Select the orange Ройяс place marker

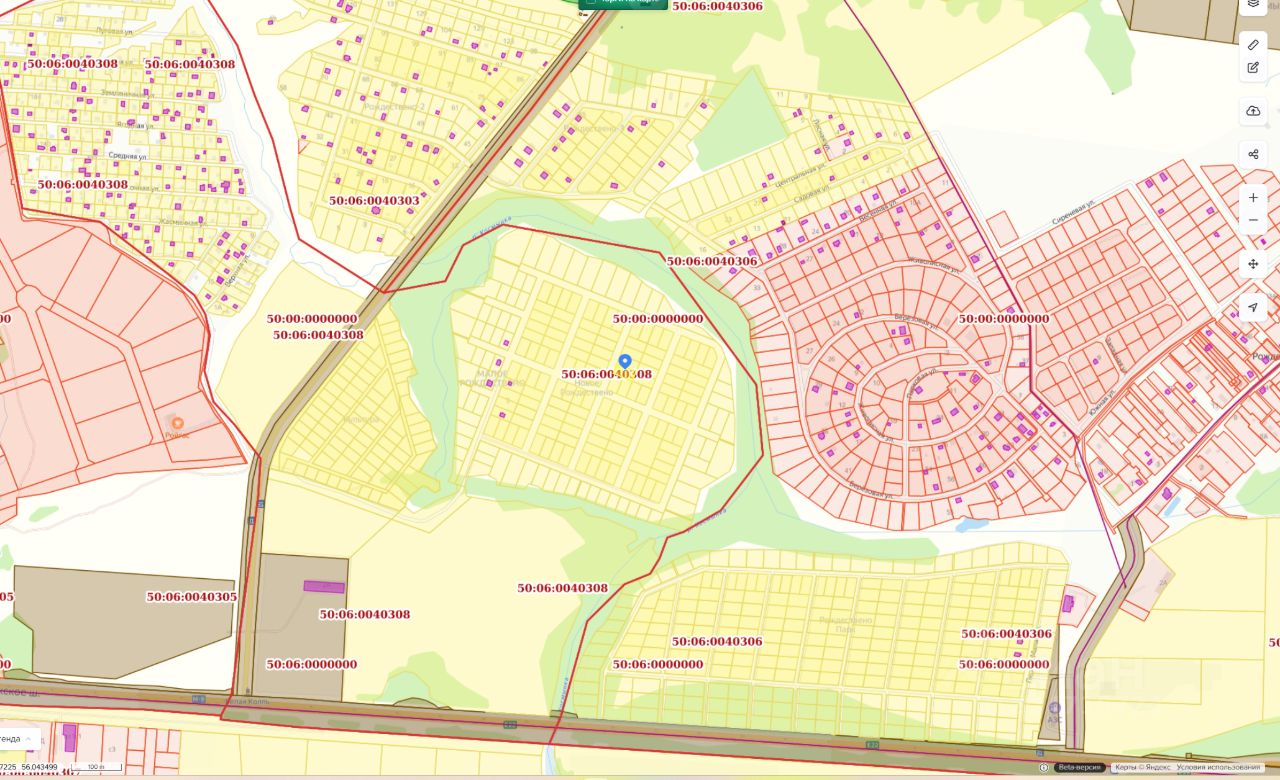pyautogui.click(x=177, y=423)
